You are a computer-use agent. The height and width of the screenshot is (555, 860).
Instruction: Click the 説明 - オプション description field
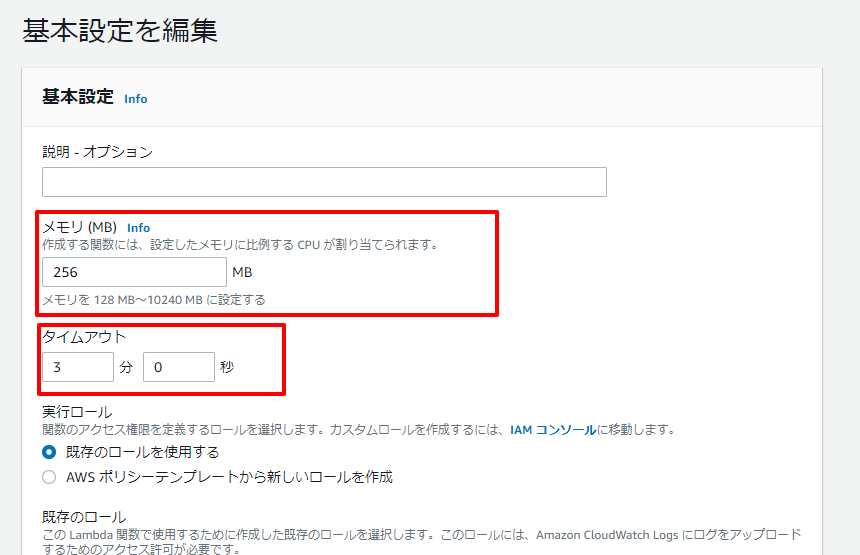[x=324, y=182]
